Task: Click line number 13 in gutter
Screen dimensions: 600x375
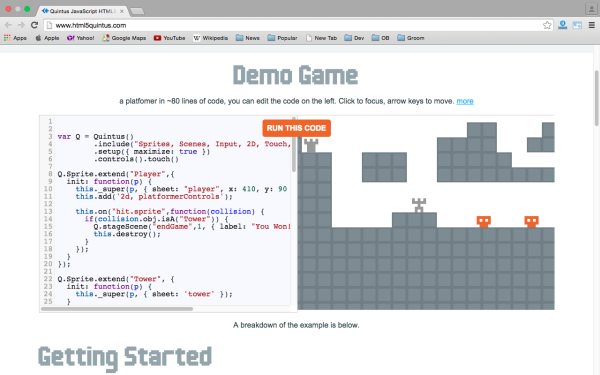Action: tap(48, 212)
